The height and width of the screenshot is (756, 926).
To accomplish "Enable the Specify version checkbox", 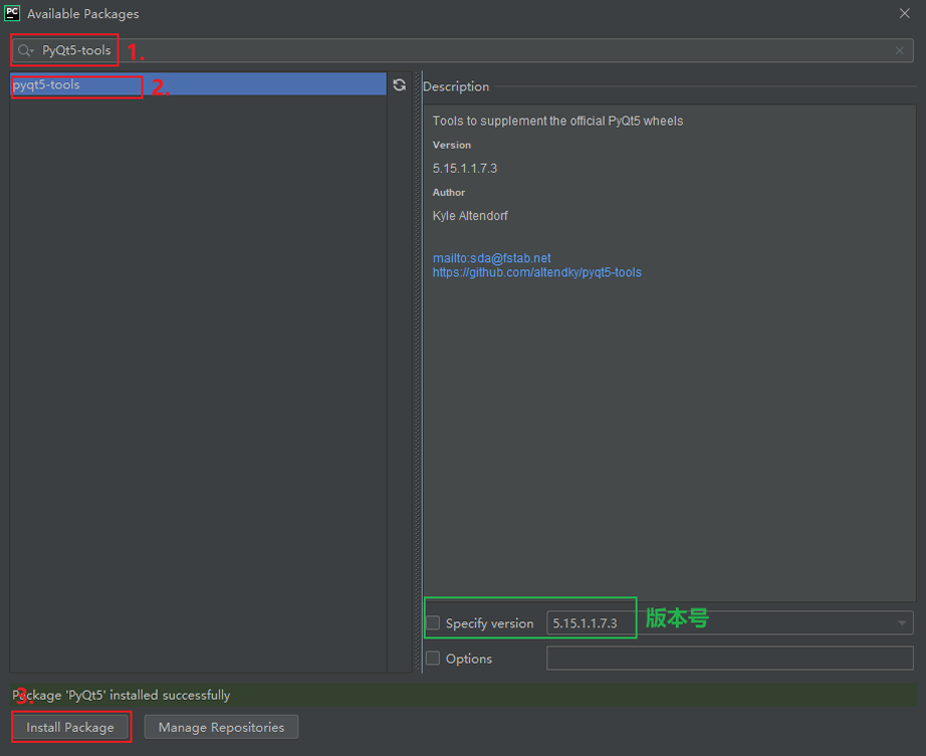I will pyautogui.click(x=433, y=623).
